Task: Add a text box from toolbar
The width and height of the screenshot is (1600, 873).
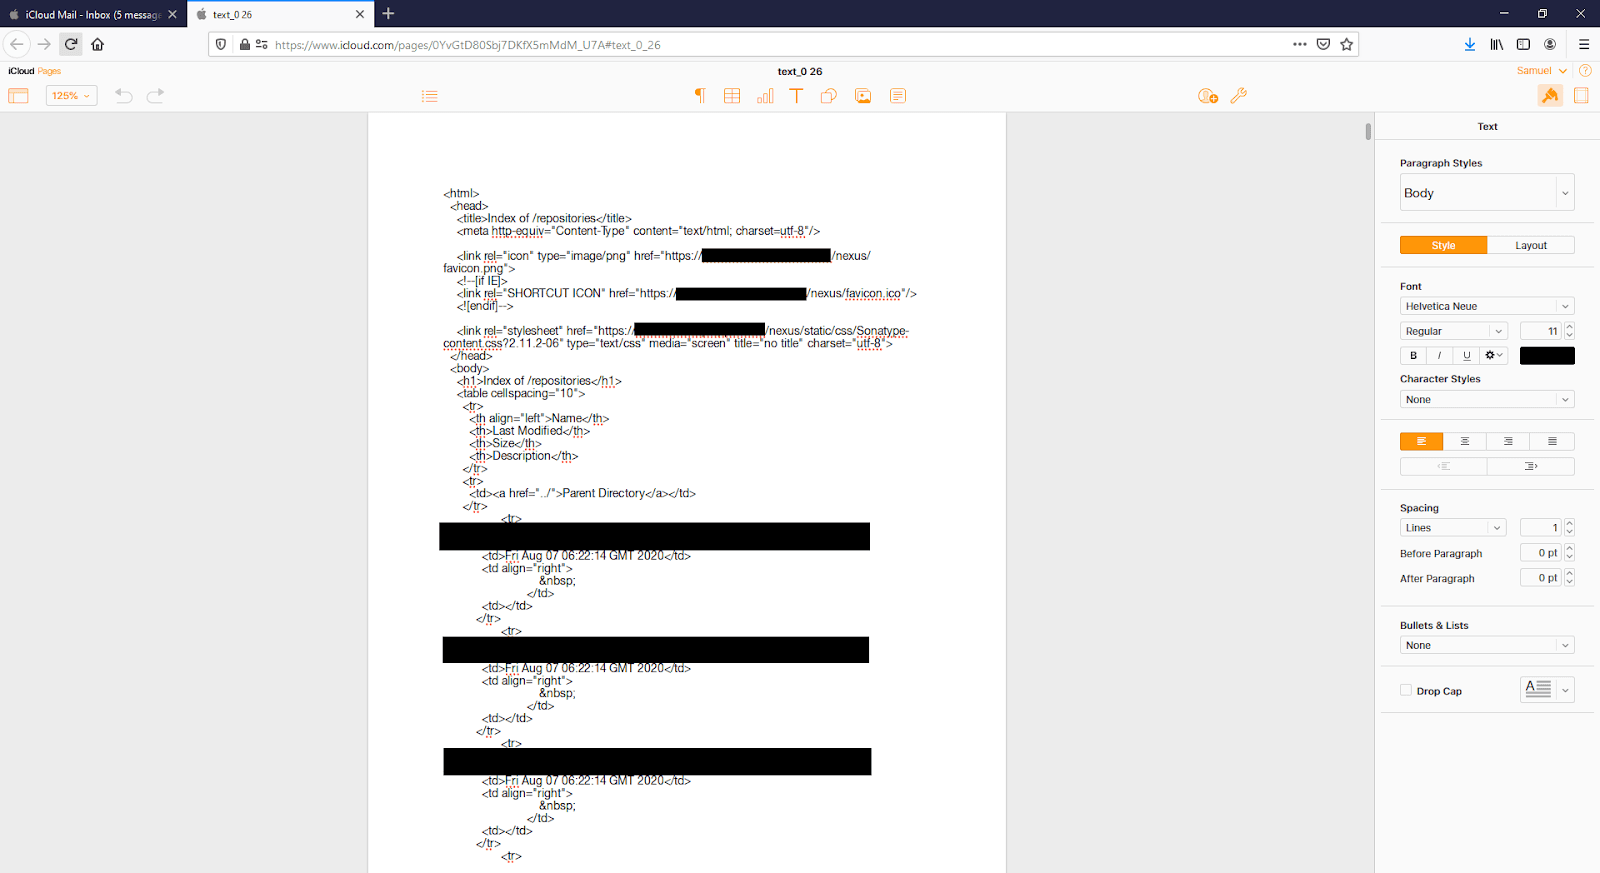Action: pyautogui.click(x=796, y=96)
